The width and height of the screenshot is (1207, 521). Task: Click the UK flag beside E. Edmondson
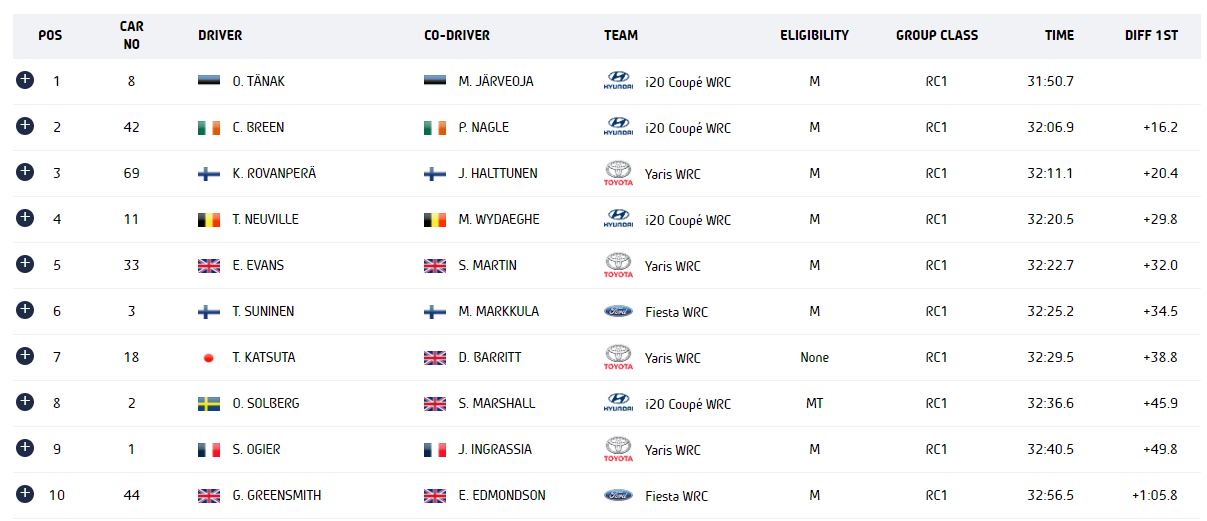tap(435, 495)
